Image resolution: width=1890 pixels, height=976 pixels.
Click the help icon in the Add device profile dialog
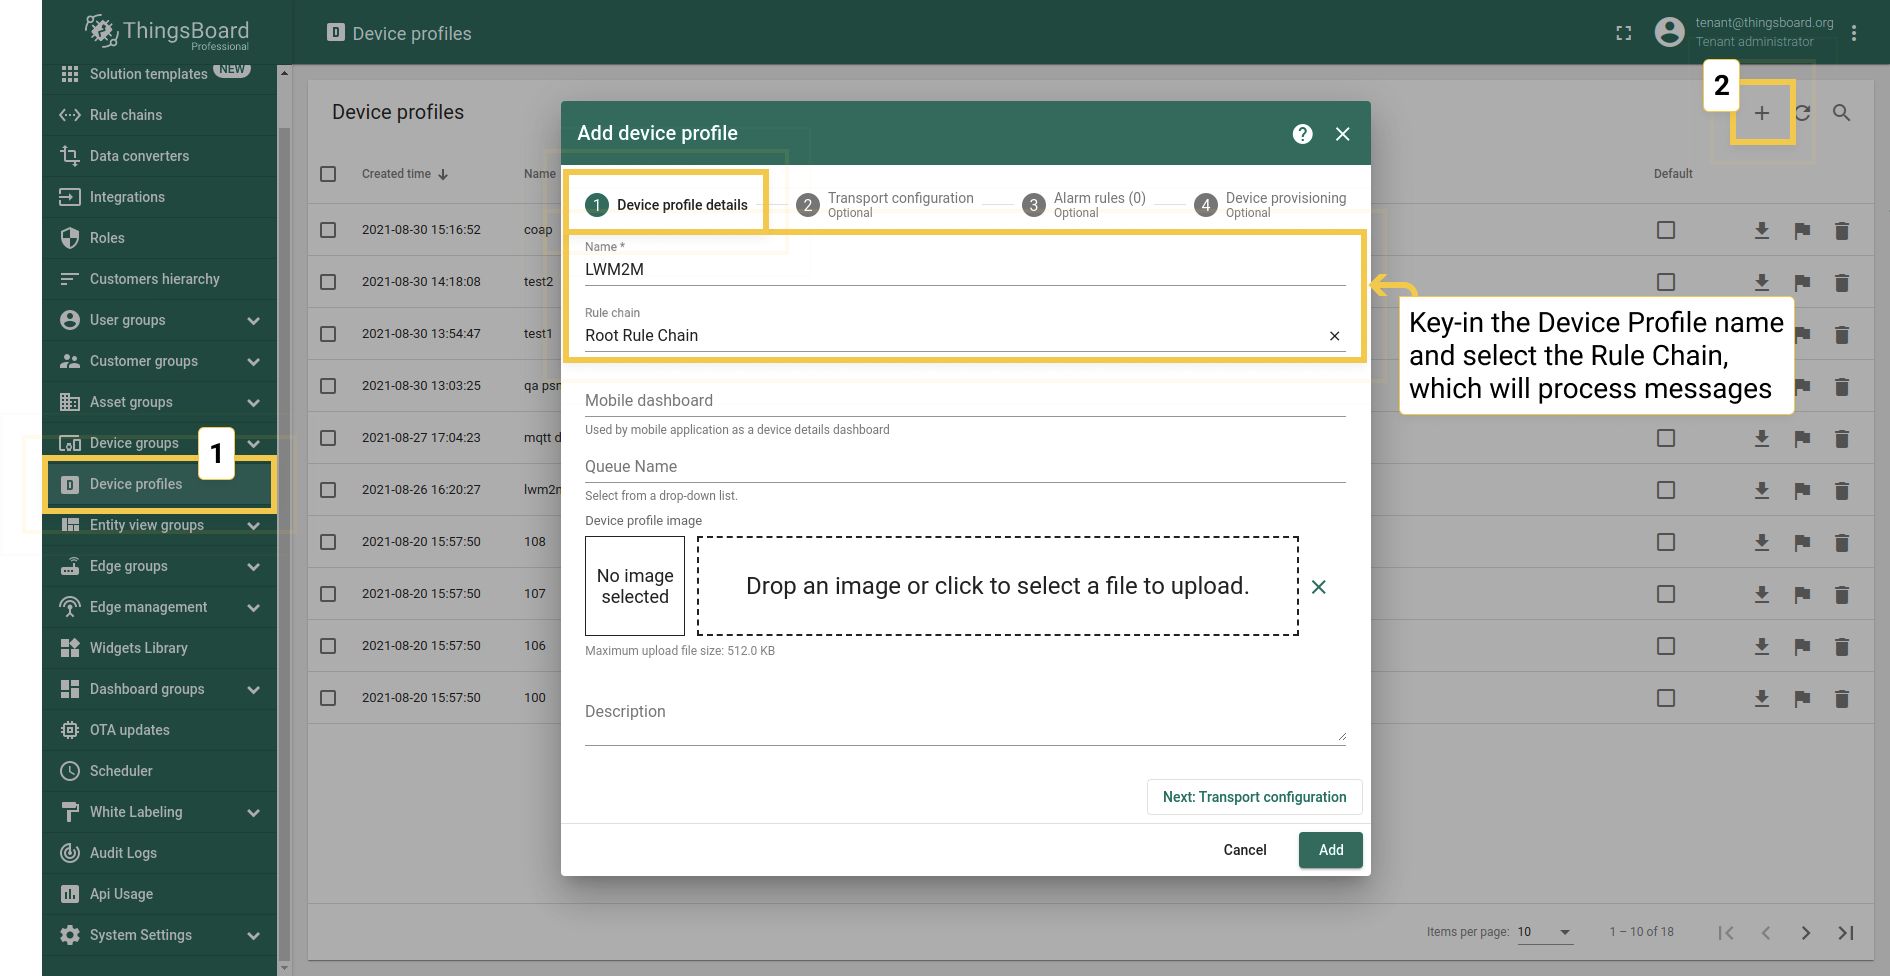point(1302,134)
